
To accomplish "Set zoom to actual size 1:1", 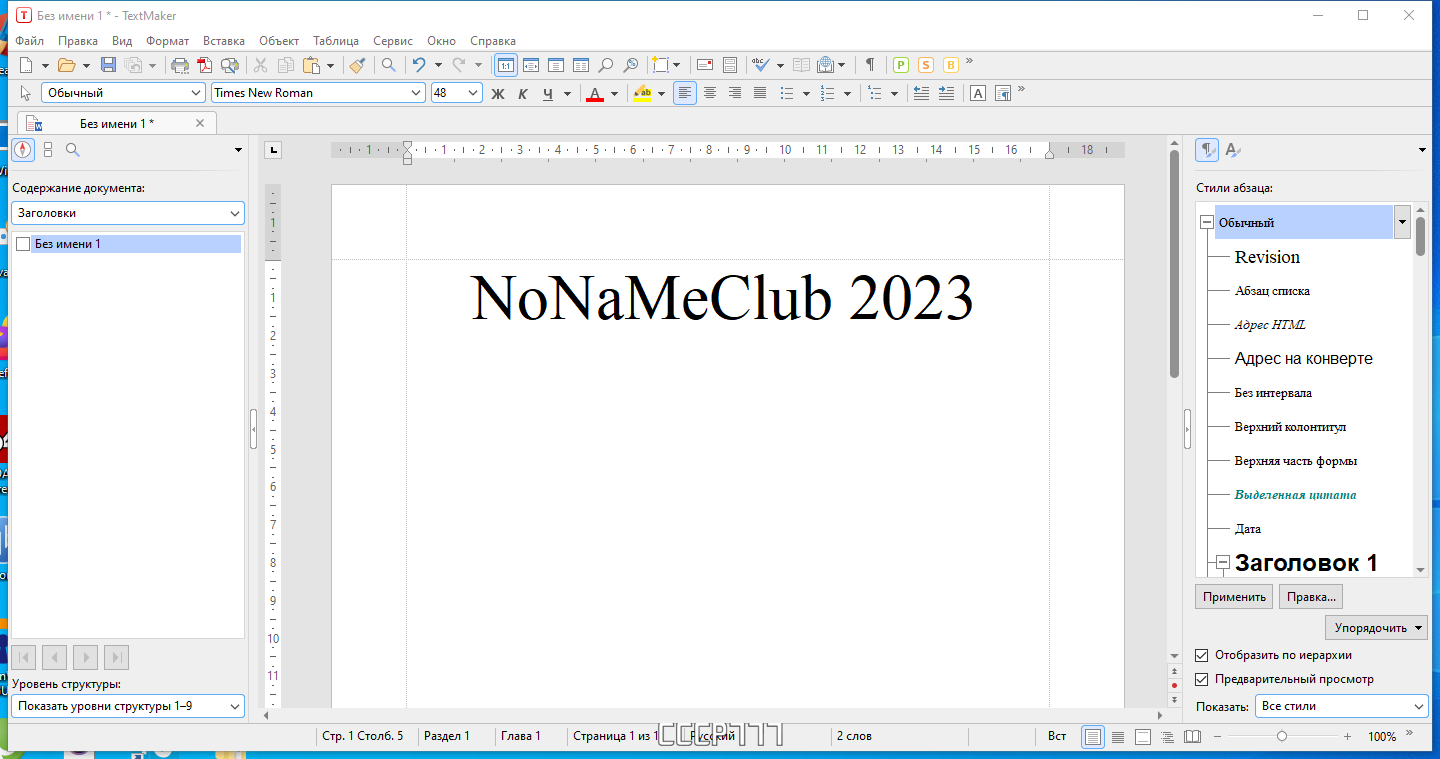I will [506, 65].
